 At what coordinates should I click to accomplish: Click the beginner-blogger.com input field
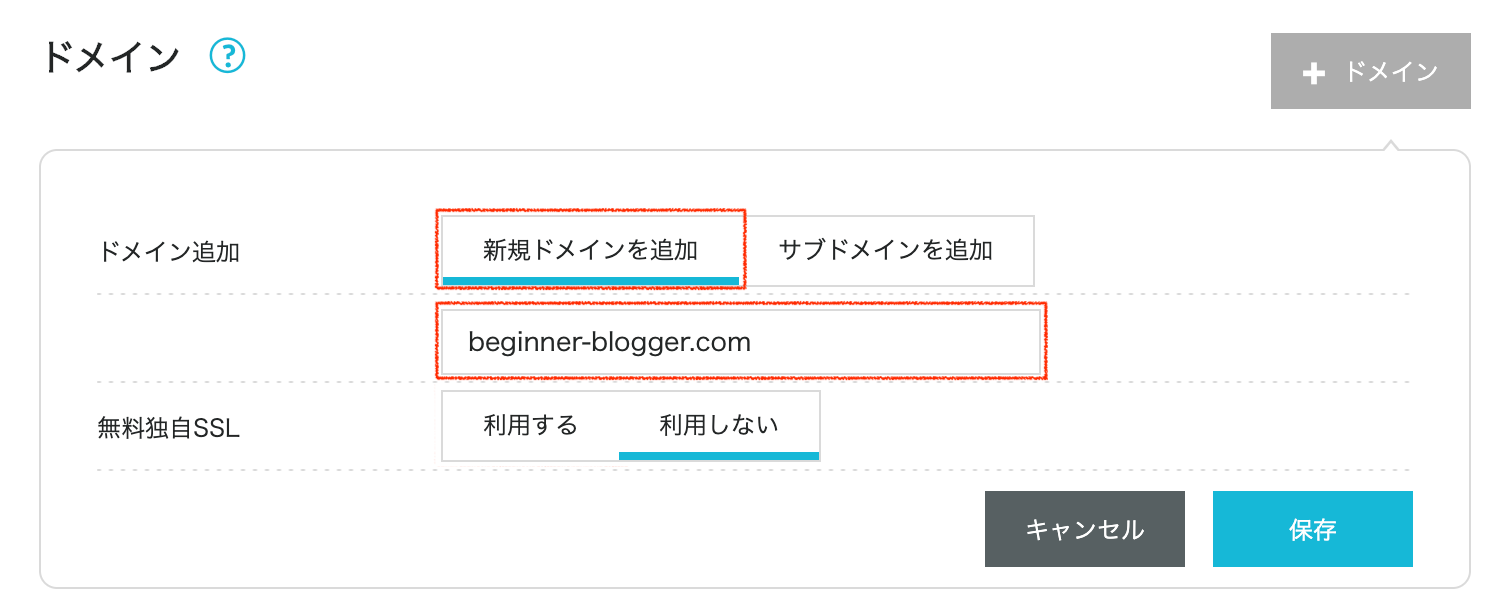pos(740,341)
